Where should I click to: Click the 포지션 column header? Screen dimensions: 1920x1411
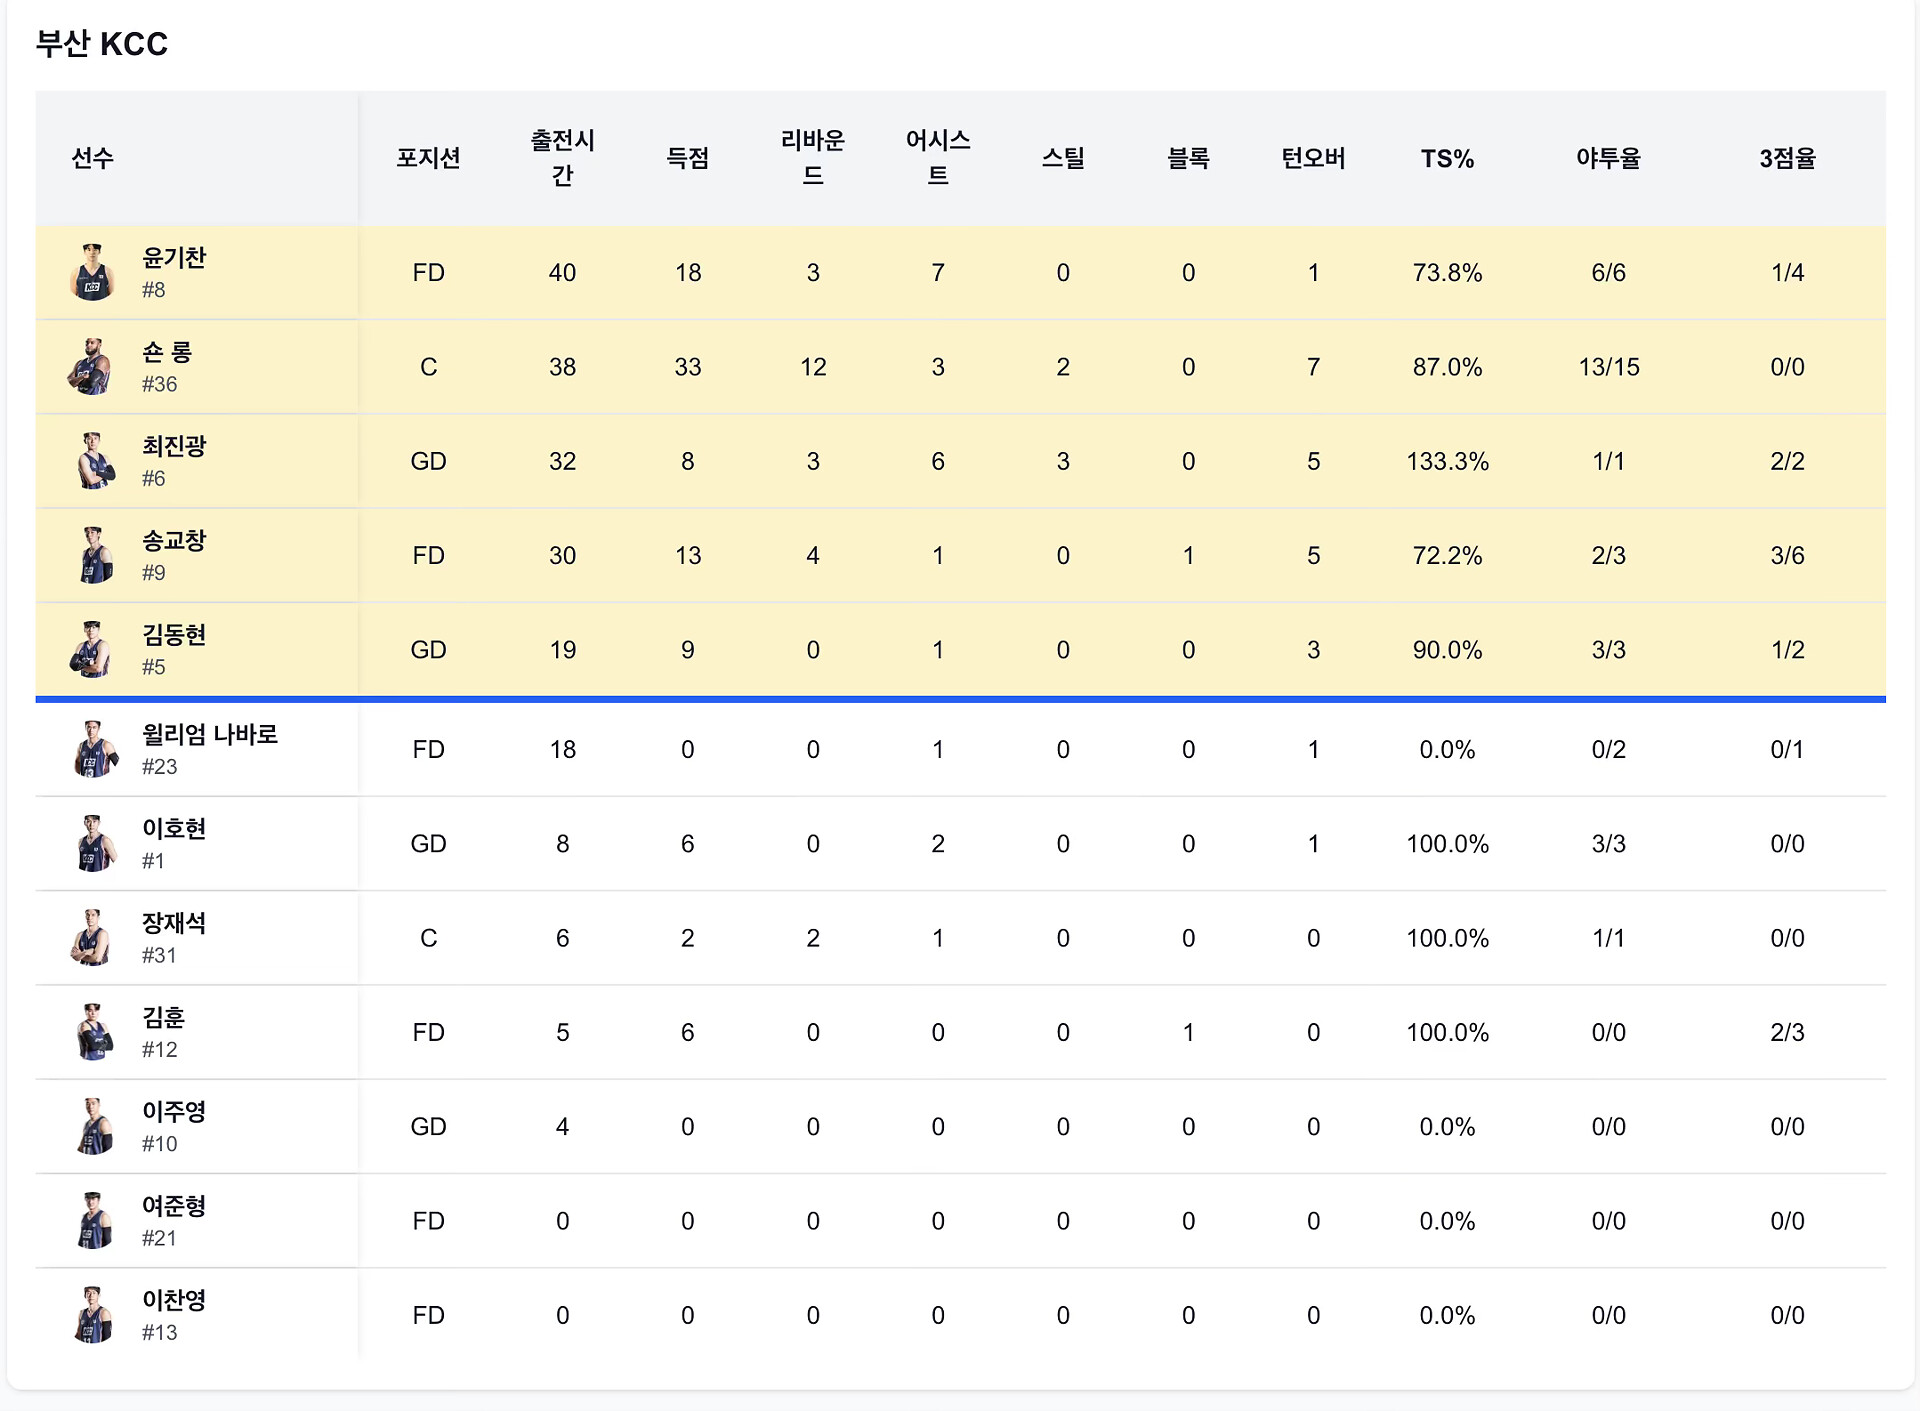428,158
